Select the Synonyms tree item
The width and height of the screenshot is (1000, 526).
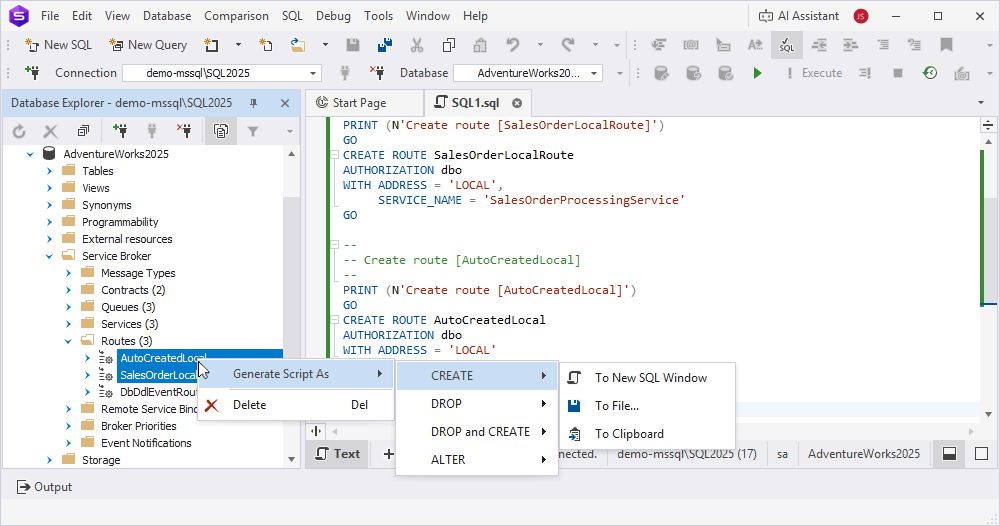coord(107,205)
